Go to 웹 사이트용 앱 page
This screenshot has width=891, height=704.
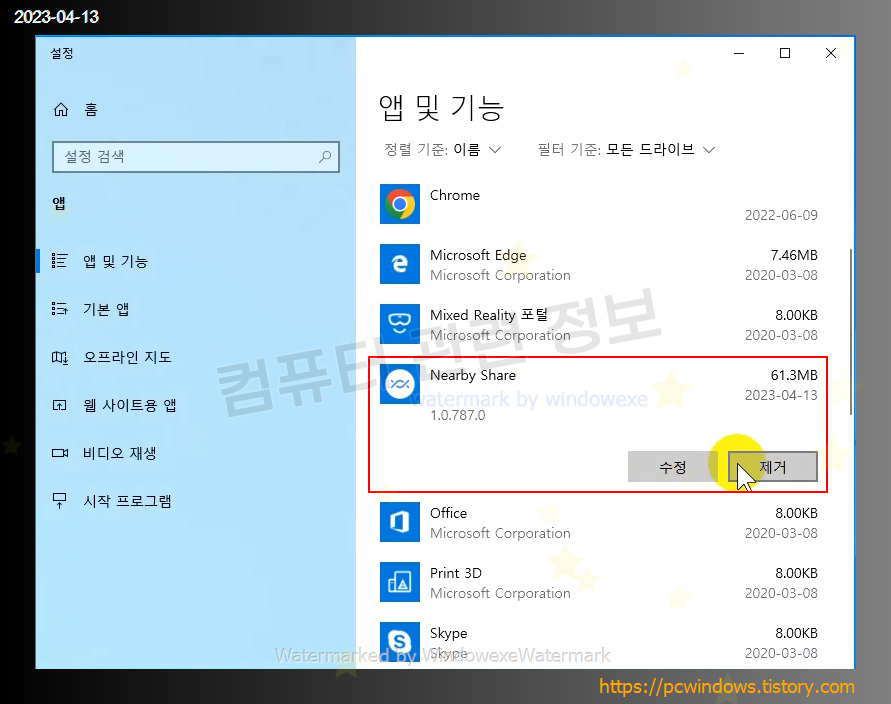click(130, 405)
